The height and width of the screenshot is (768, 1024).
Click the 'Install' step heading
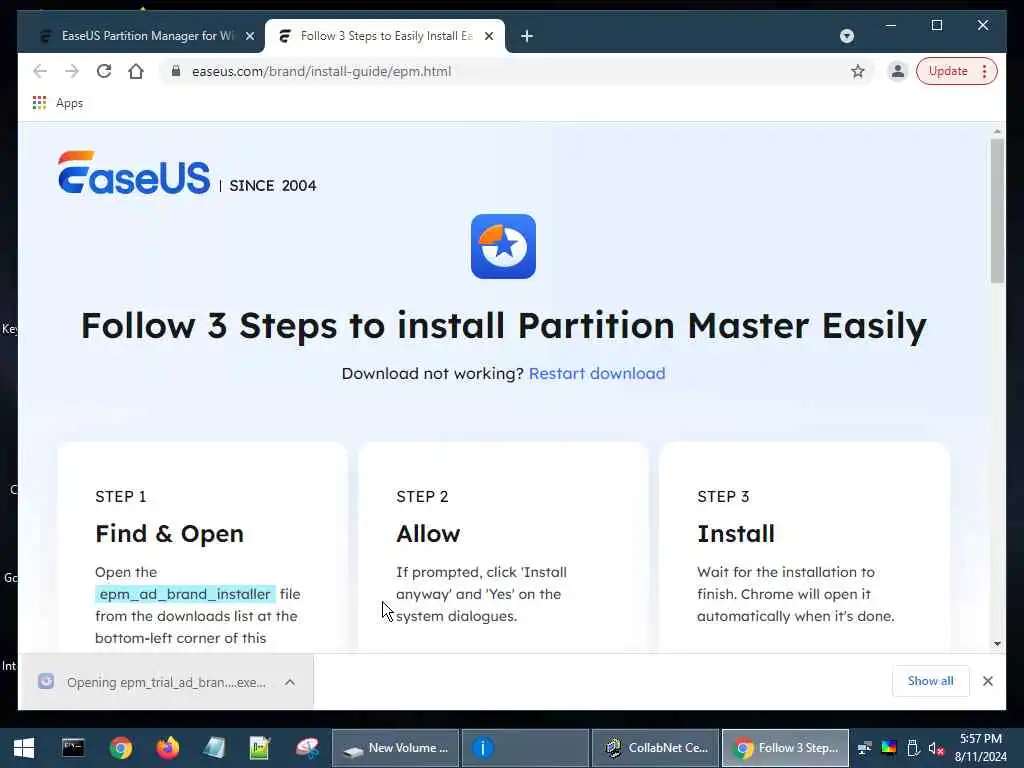[735, 534]
